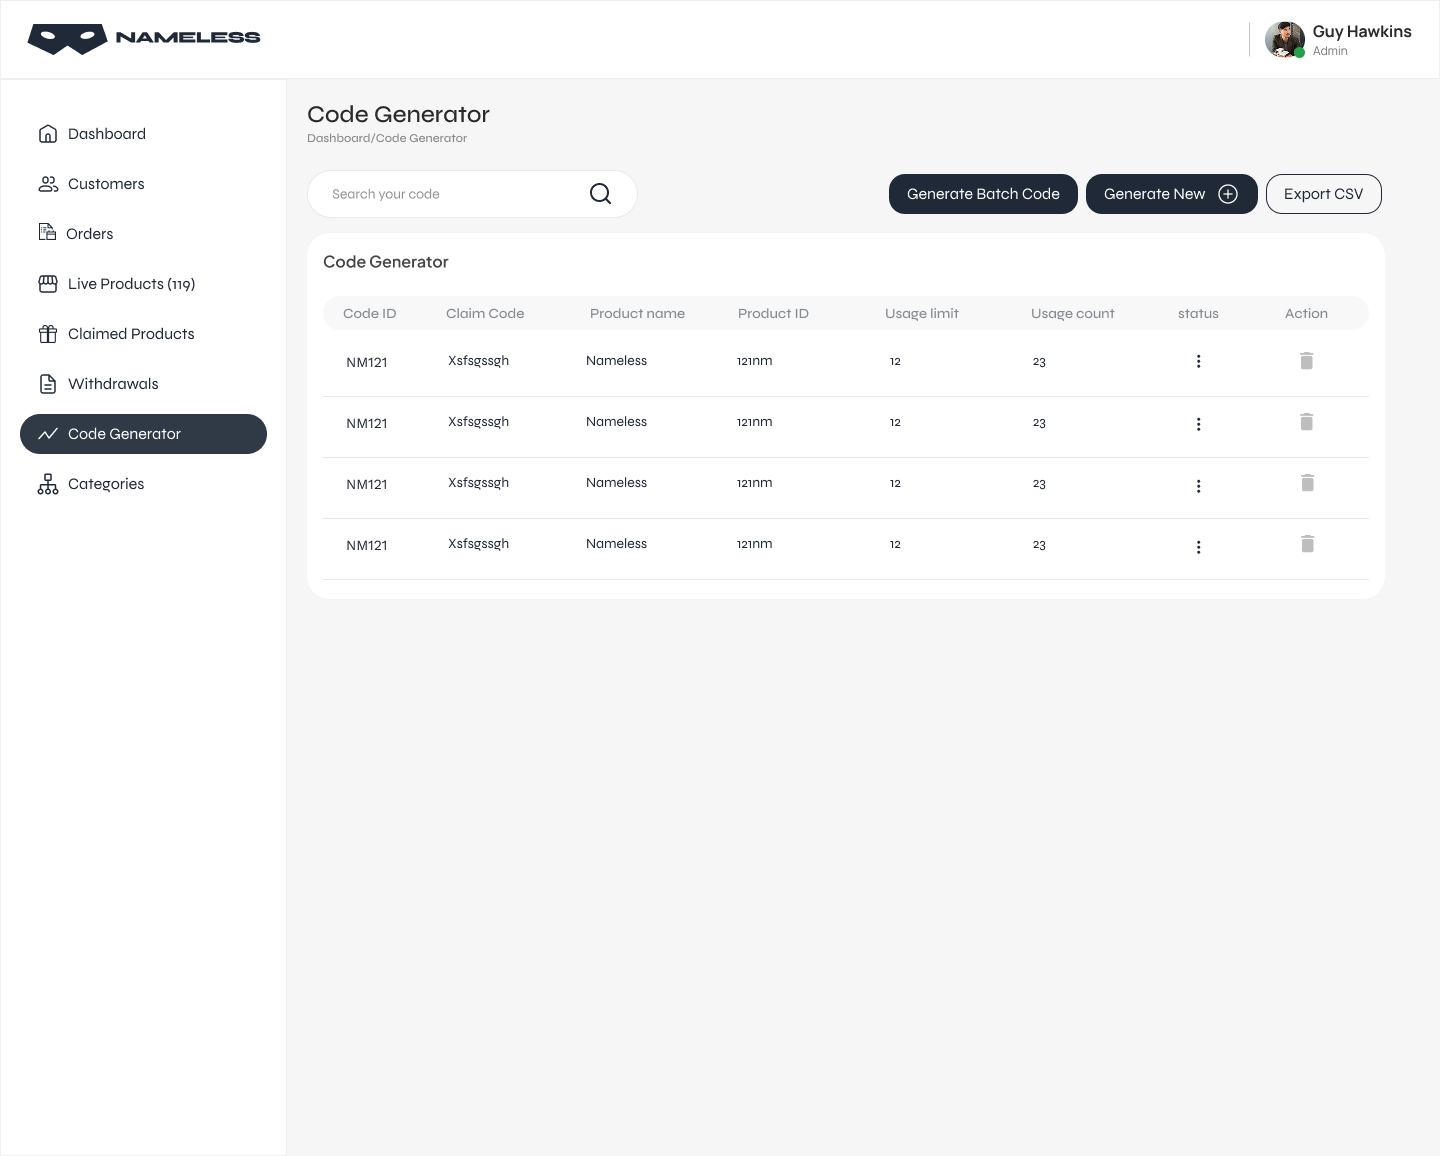1440x1156 pixels.
Task: Open status options menu for first row
Action: click(1198, 361)
